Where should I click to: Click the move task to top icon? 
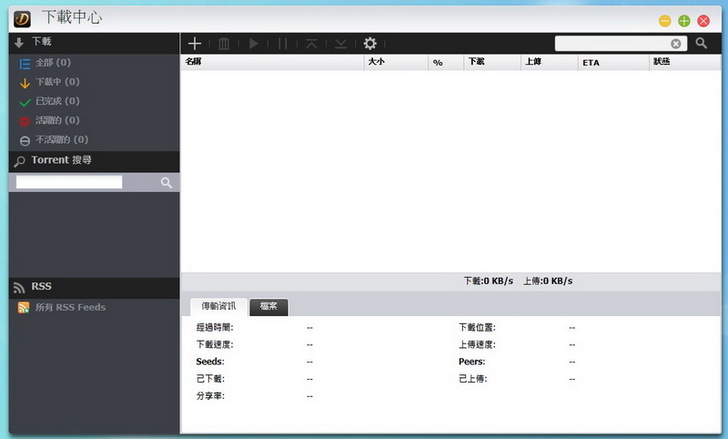point(312,43)
